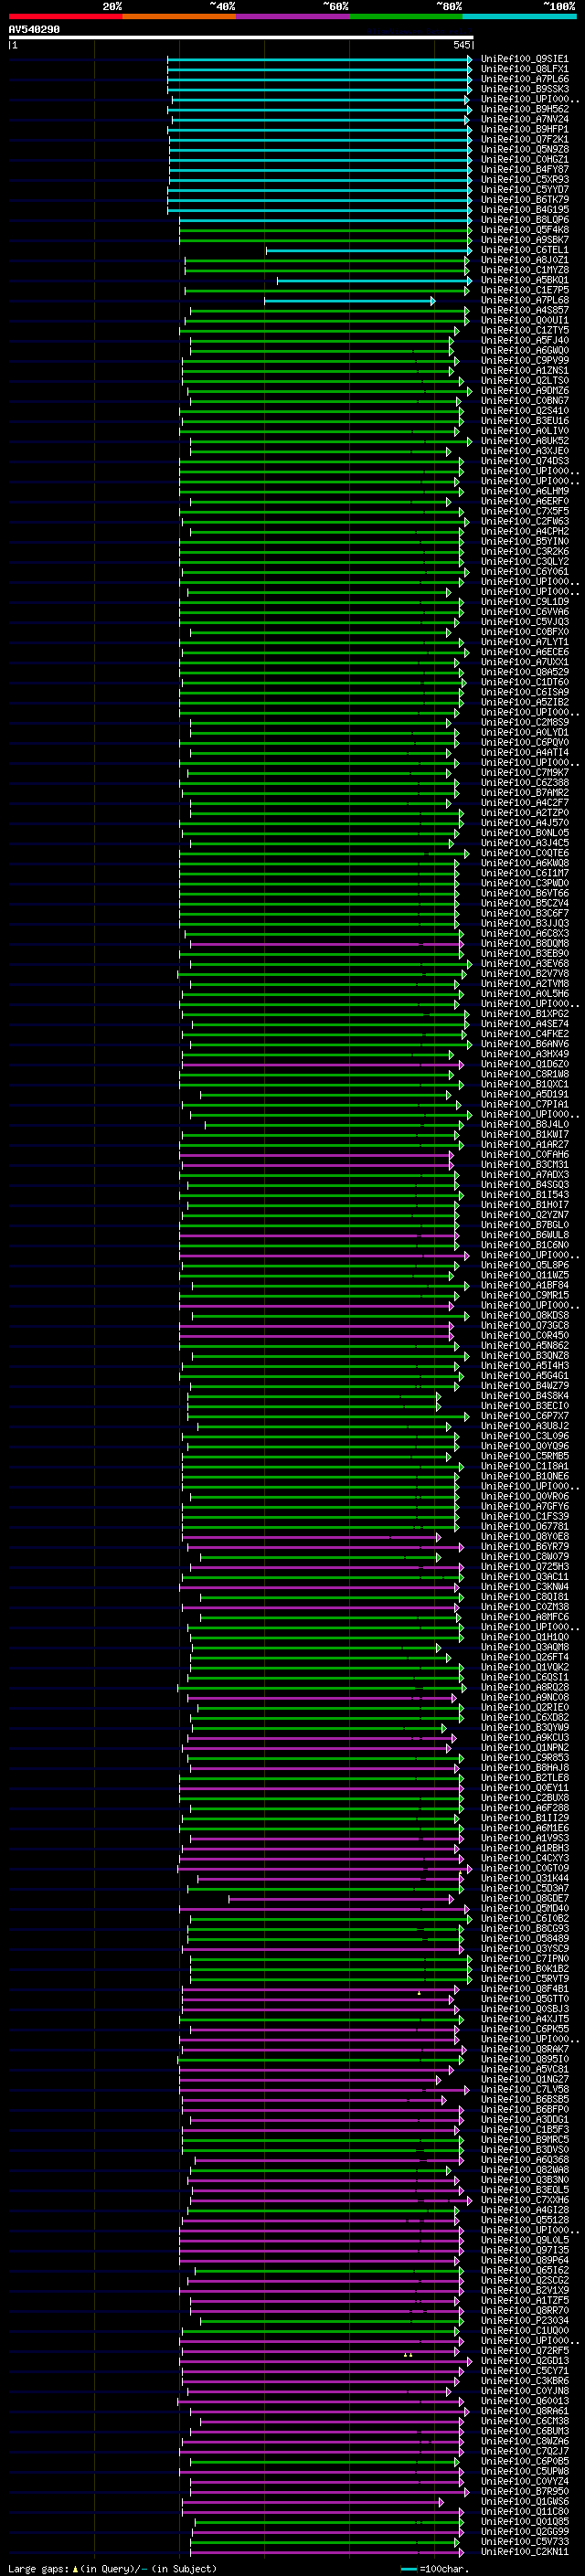Open the UniRef100_A8UK52 label
Viewport: 585px width, 2576px height.
pos(524,441)
